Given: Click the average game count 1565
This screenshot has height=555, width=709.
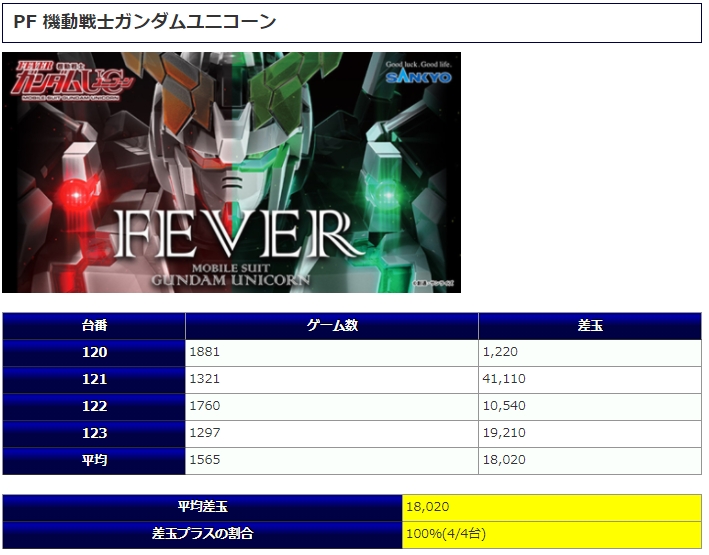Looking at the screenshot, I should point(205,460).
